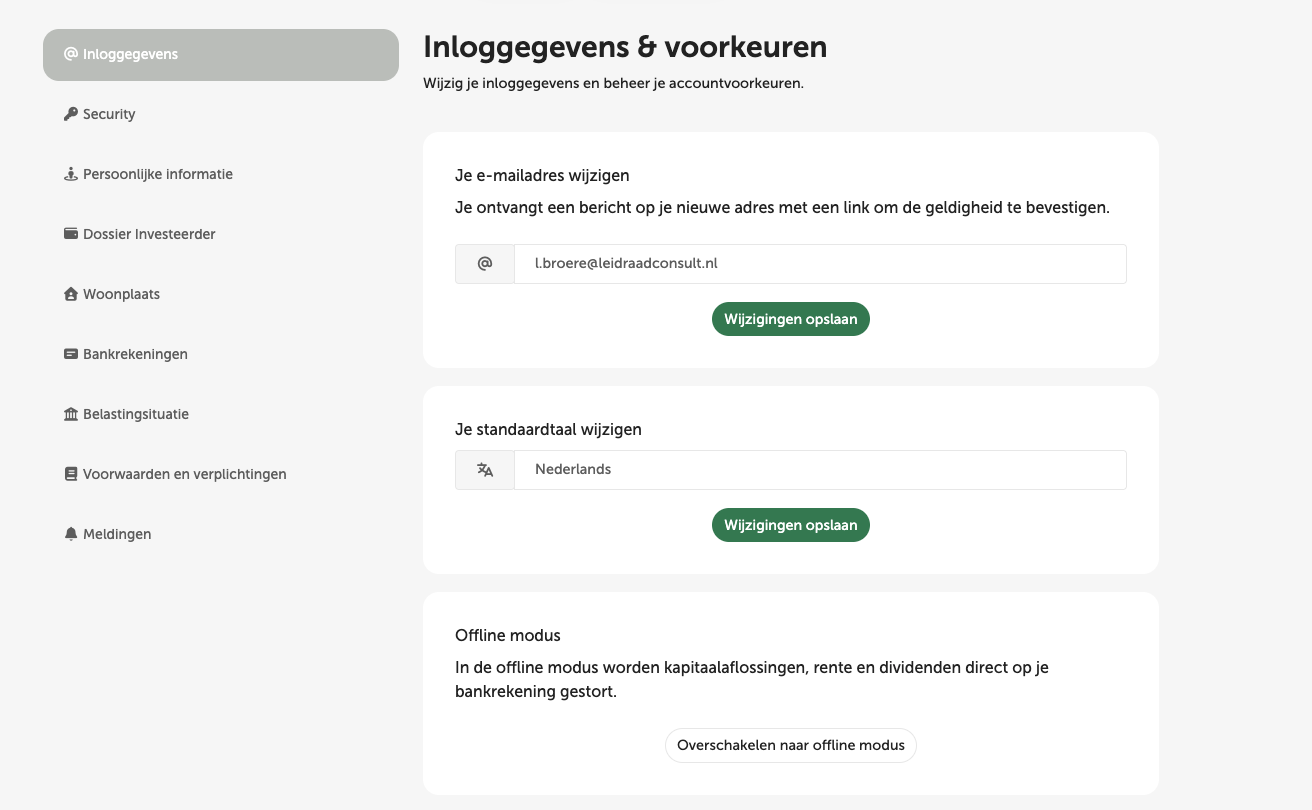Click Overschakelen naar offline modus
1312x810 pixels.
(x=791, y=745)
